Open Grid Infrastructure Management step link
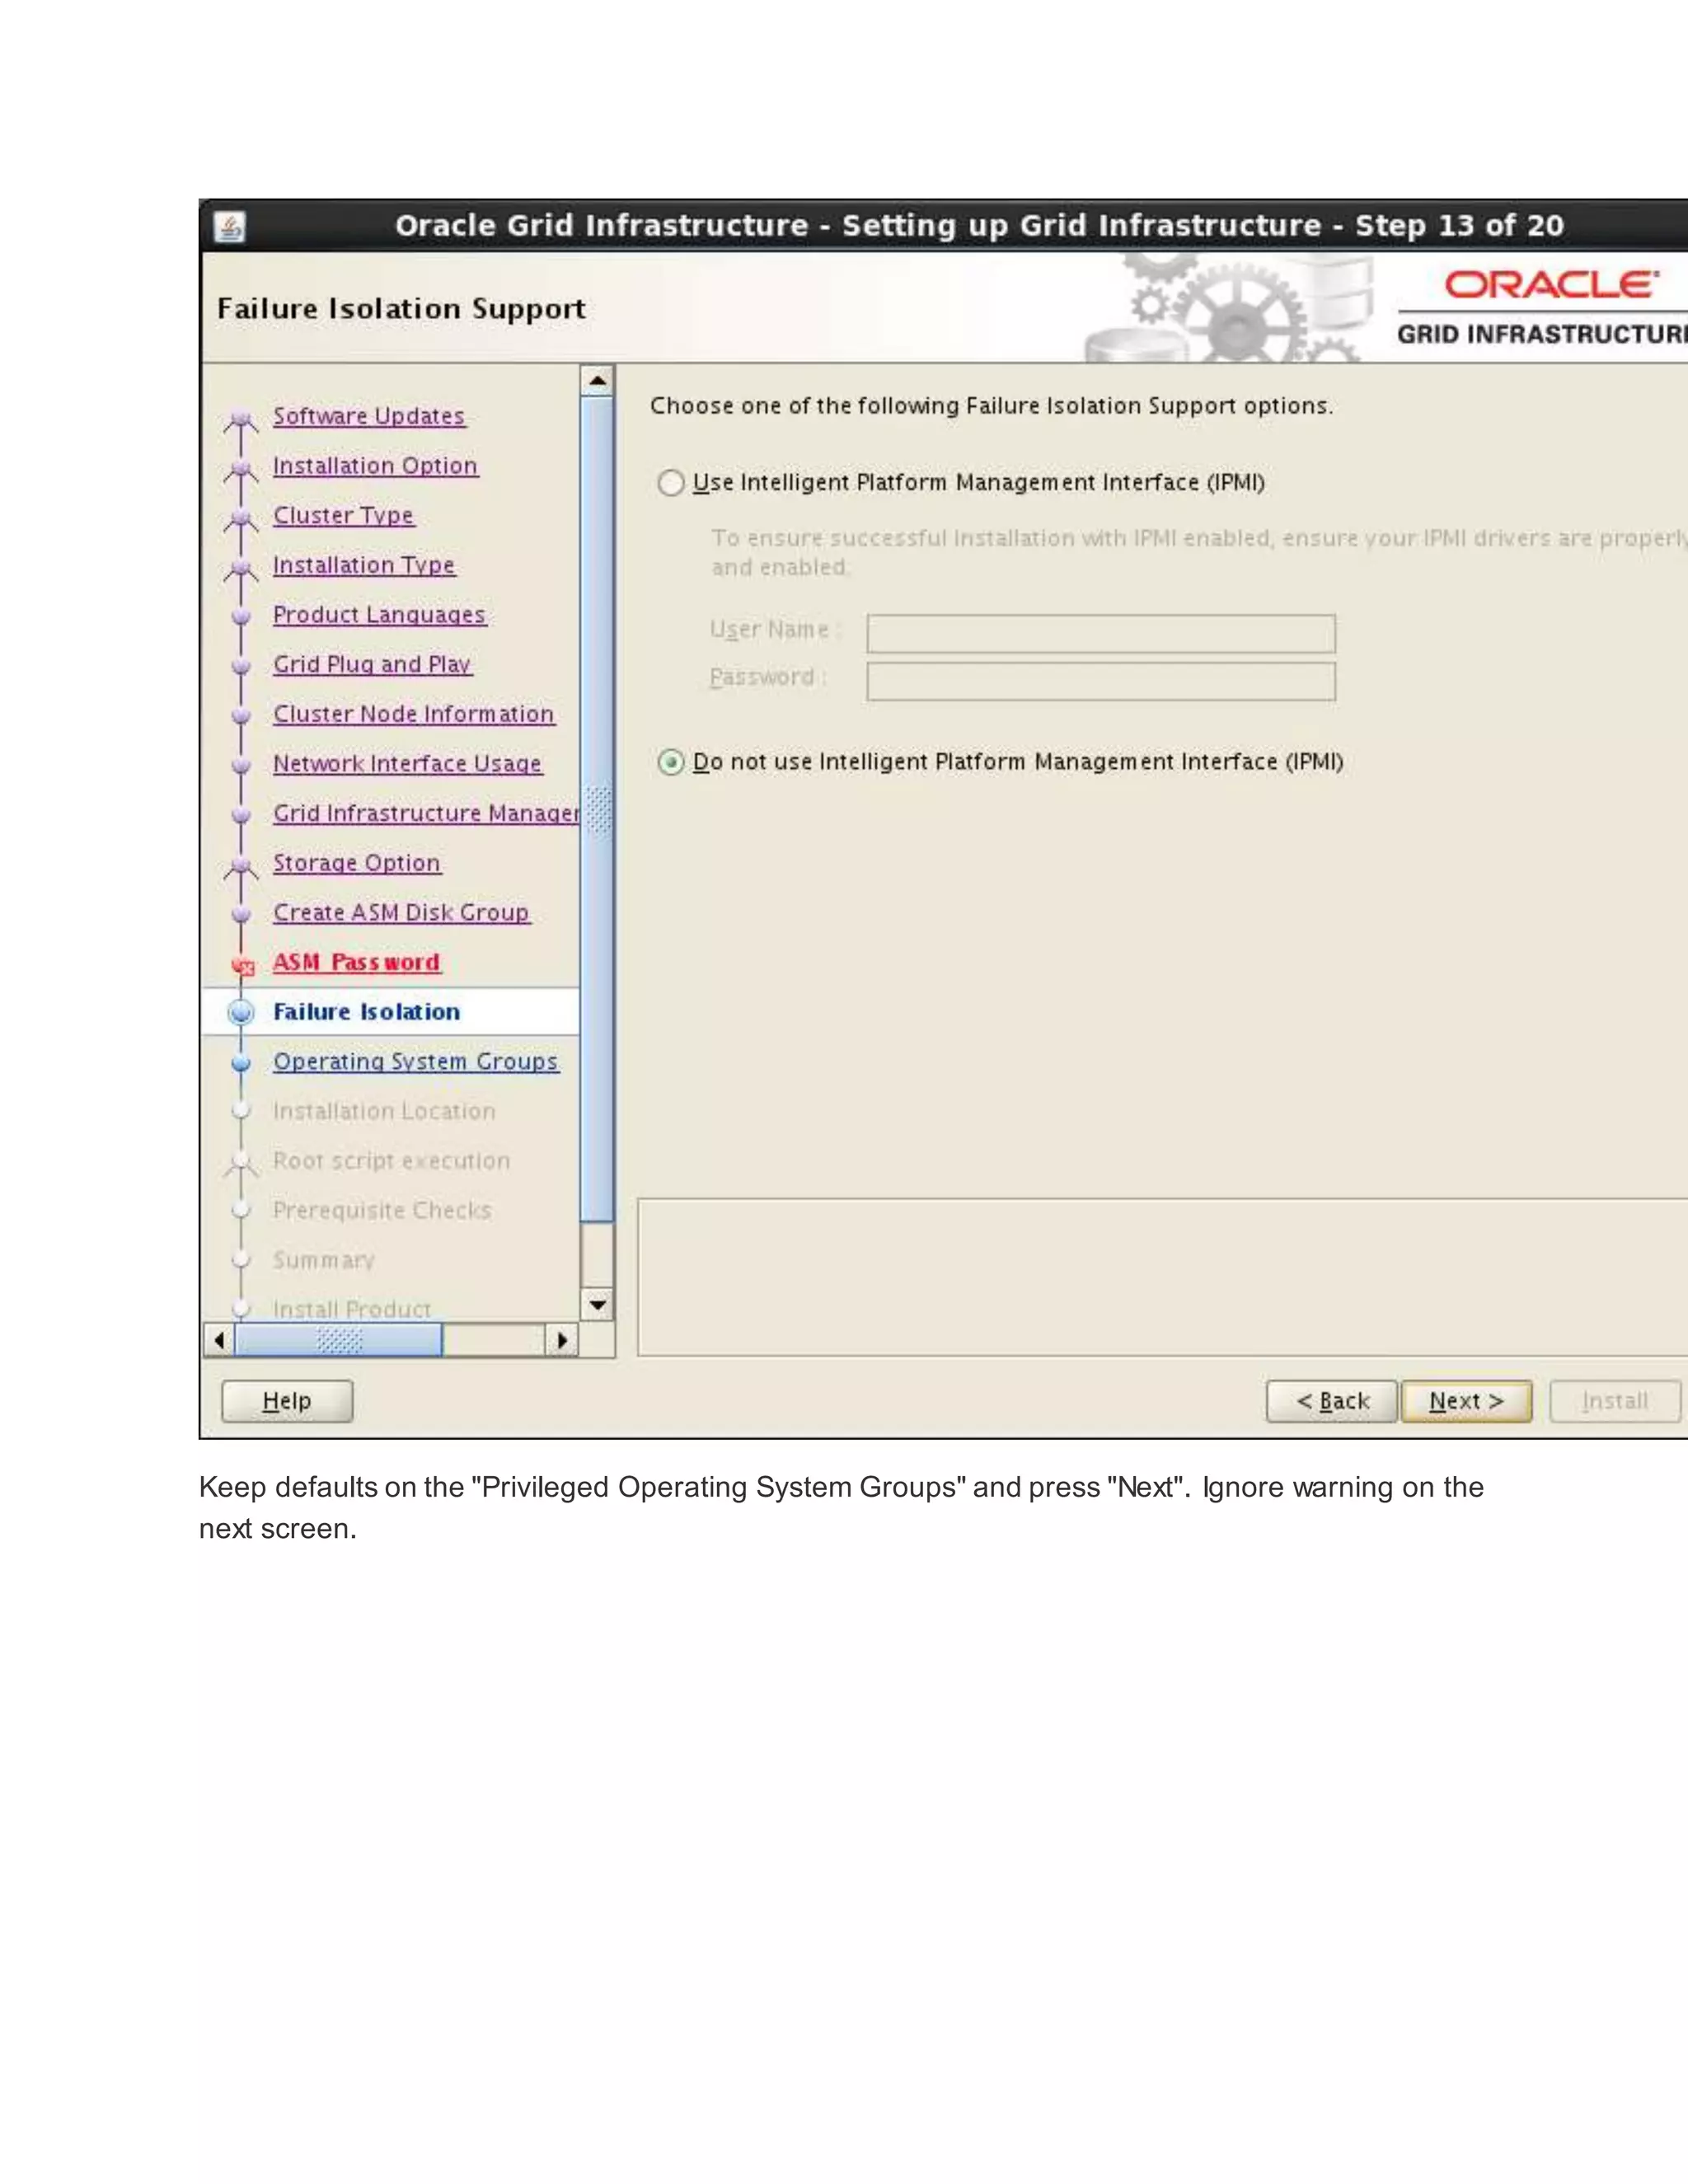Screen dimensions: 1688x2184 click(x=426, y=813)
